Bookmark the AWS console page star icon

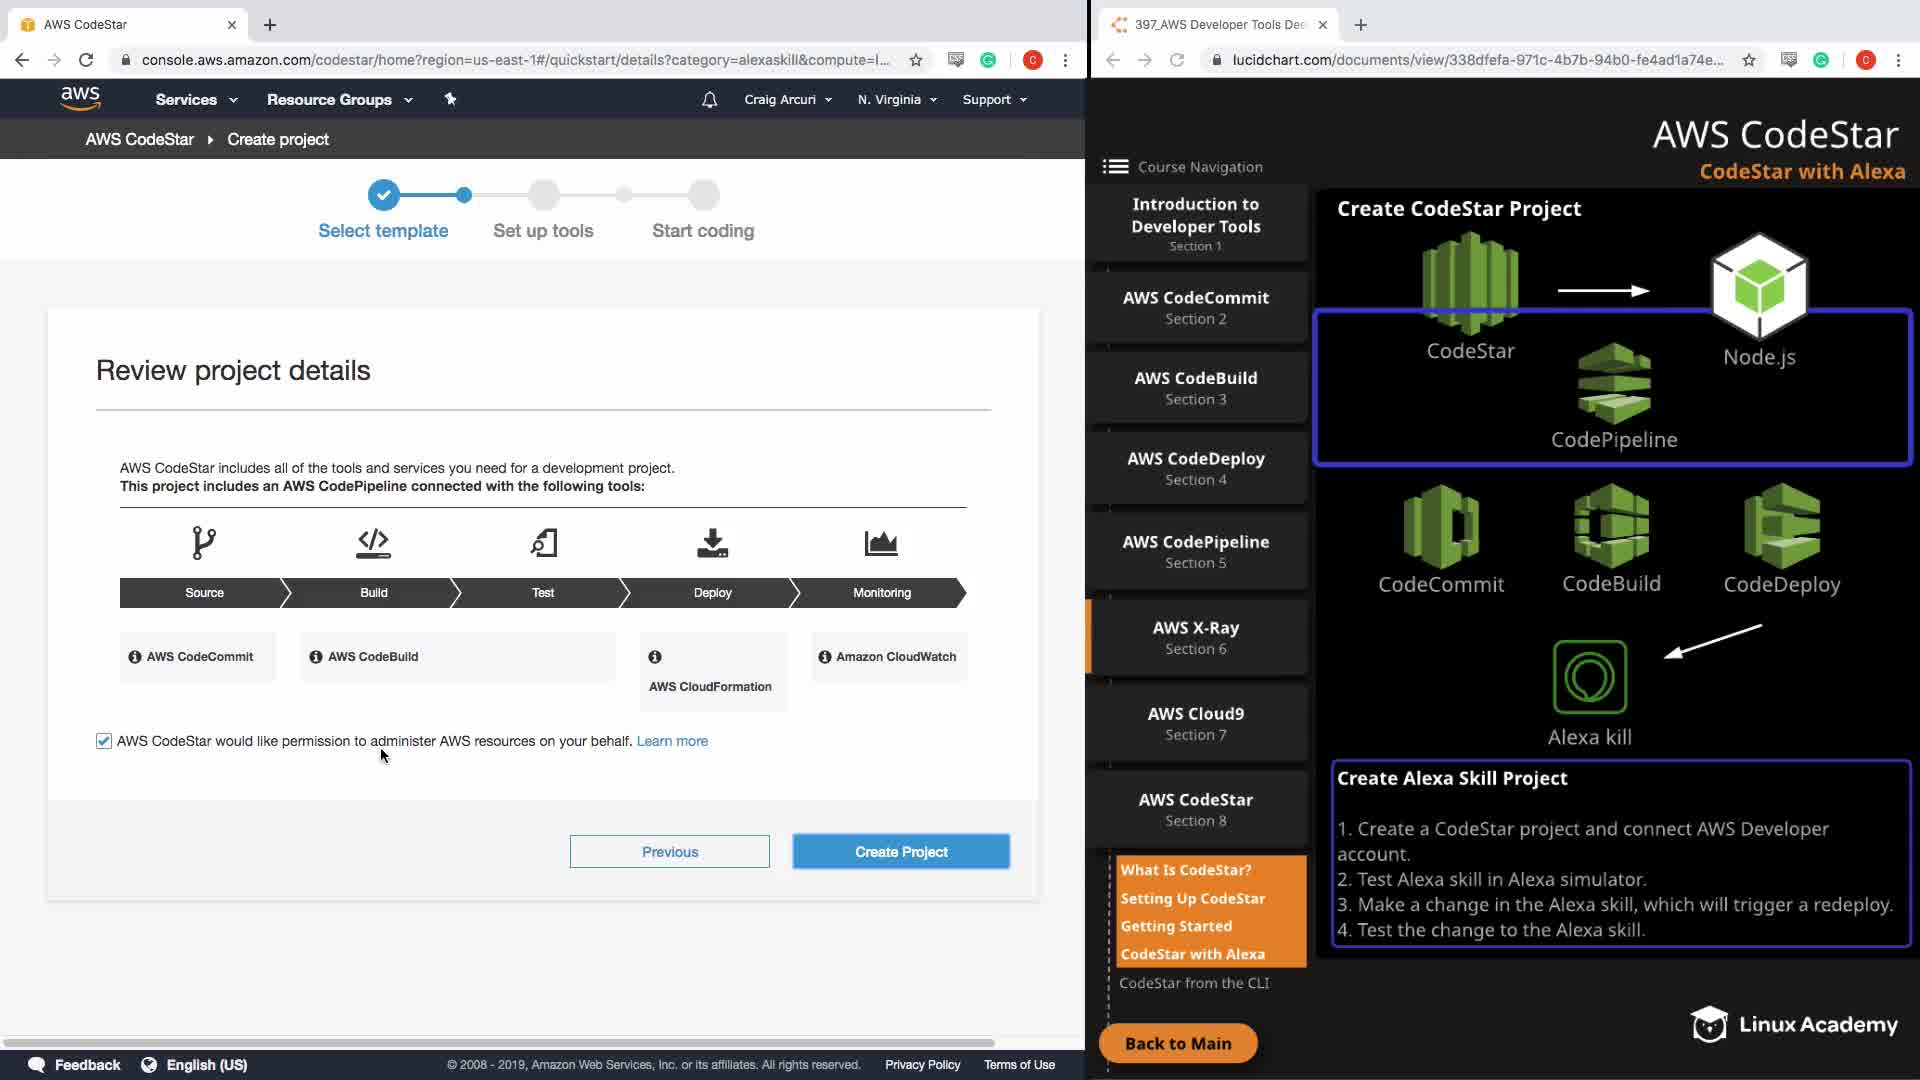(x=915, y=60)
